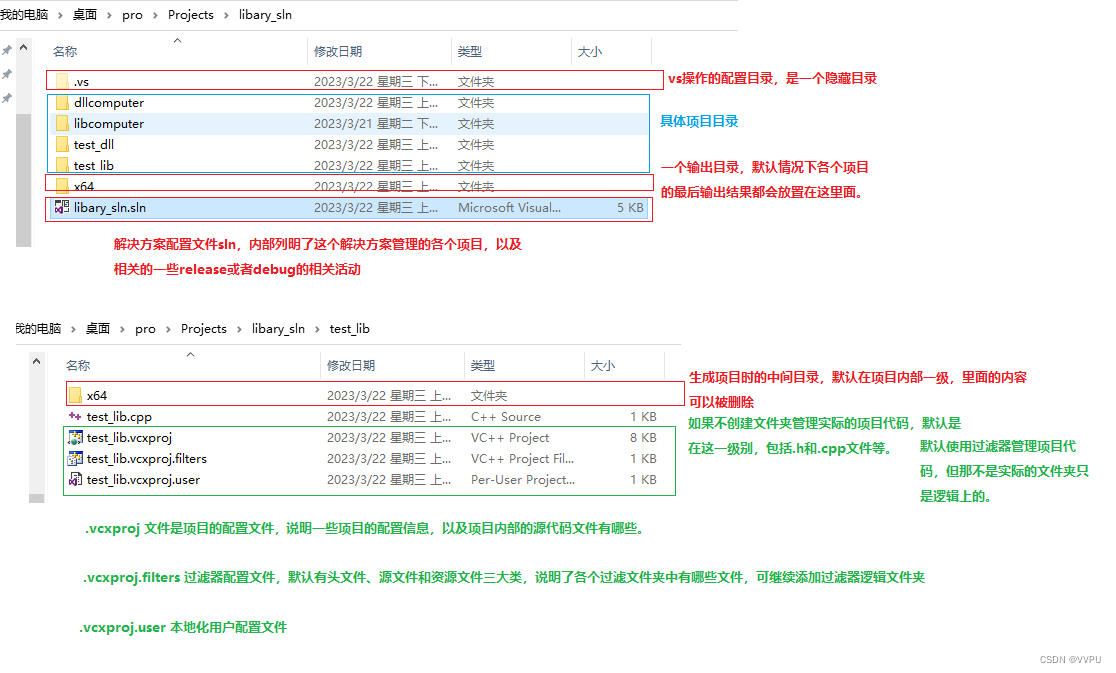Sort by 大小 column in upper window
1116x673 pixels.
pos(590,51)
